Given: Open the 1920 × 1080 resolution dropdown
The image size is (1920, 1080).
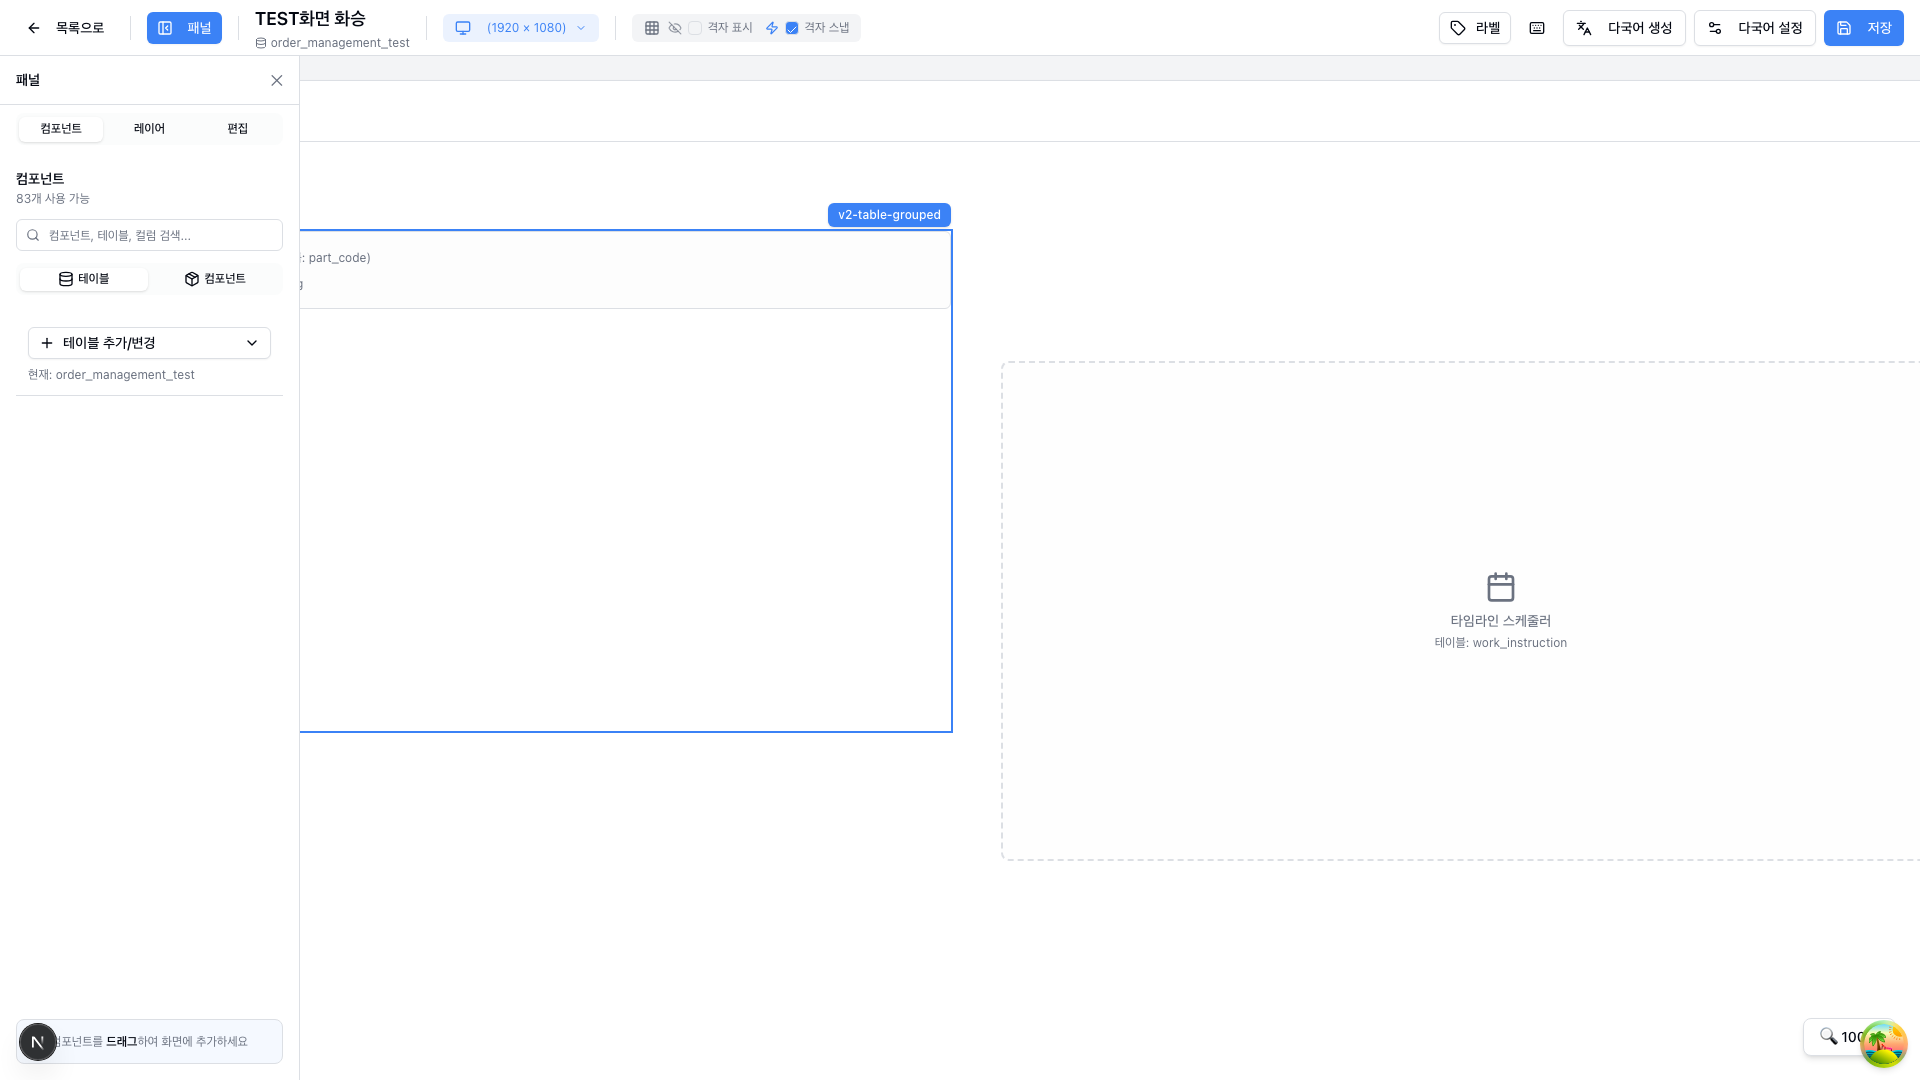Looking at the screenshot, I should [521, 28].
